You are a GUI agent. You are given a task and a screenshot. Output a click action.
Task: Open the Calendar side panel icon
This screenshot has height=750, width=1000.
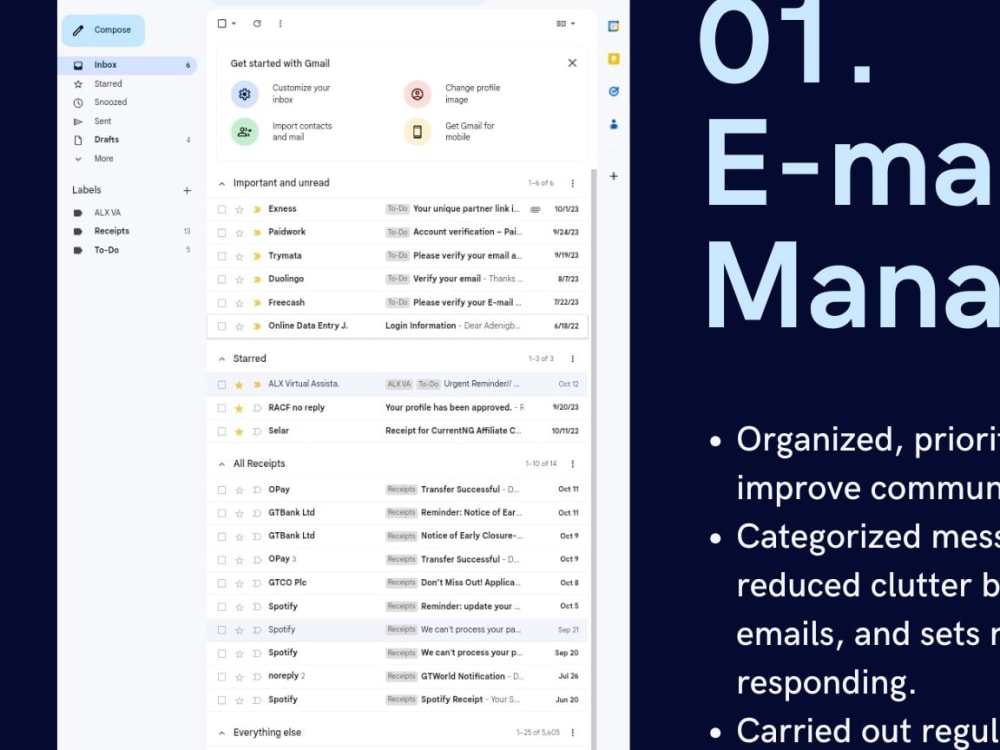(x=614, y=26)
